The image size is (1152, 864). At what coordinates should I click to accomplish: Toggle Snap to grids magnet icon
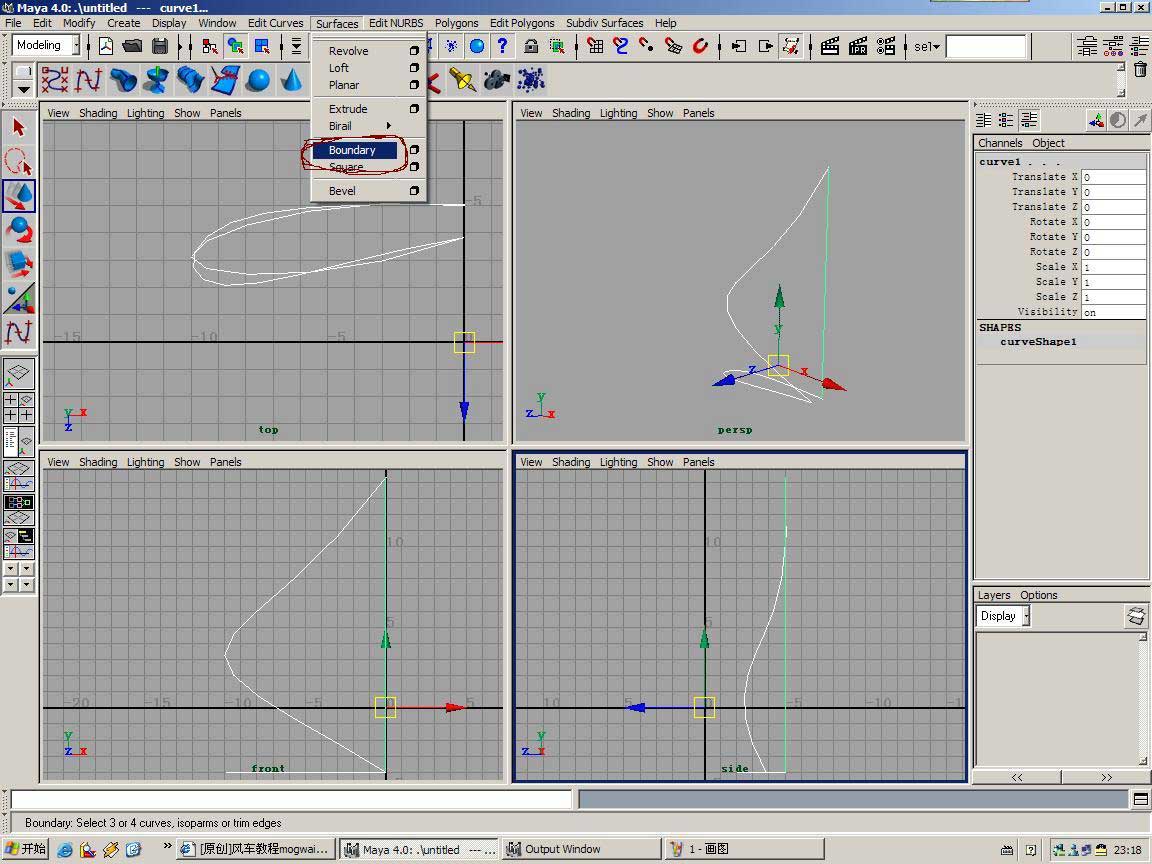click(595, 46)
